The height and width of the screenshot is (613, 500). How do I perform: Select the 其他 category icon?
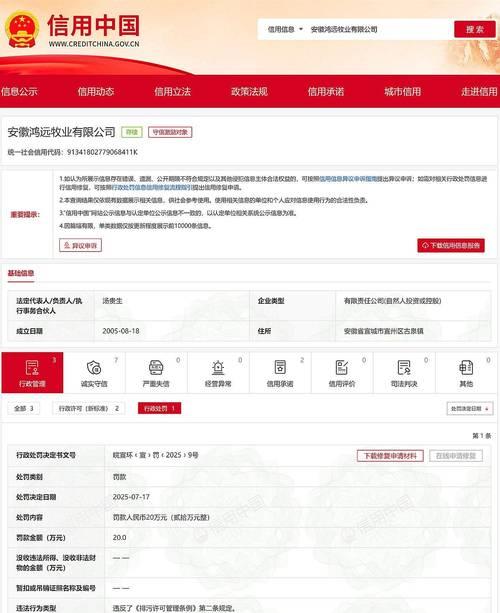pyautogui.click(x=466, y=367)
